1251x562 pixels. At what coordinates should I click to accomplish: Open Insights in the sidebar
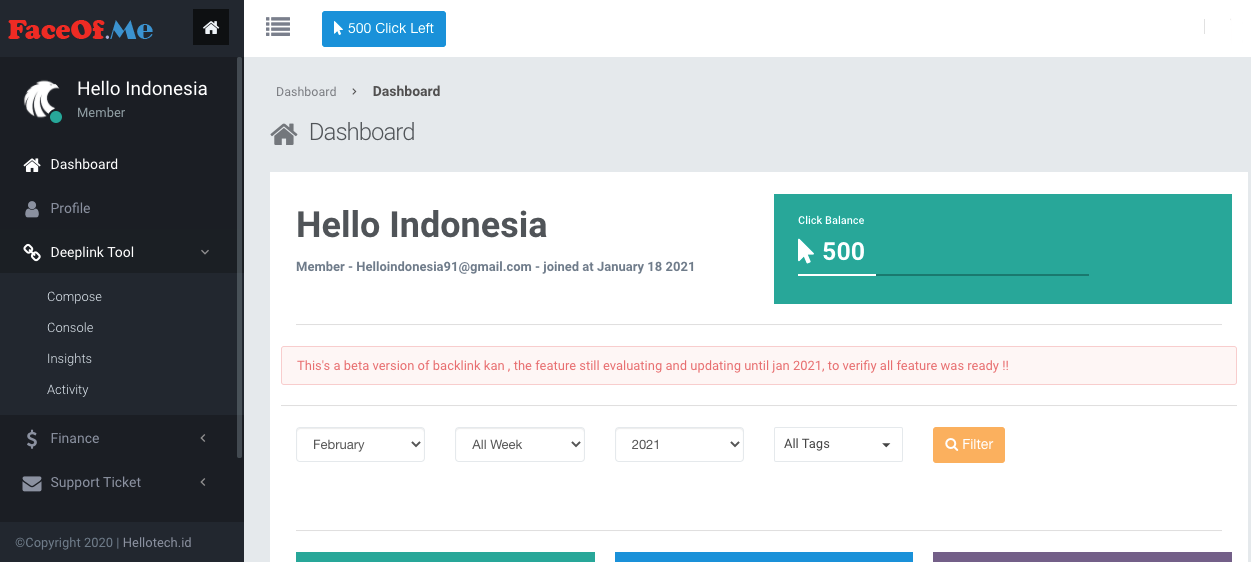(69, 359)
